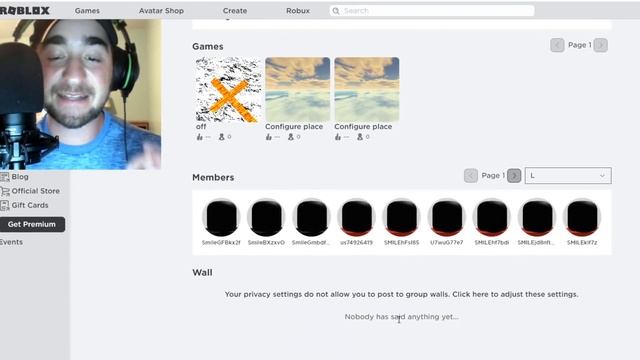The width and height of the screenshot is (640, 360).
Task: Go to previous Games page arrow
Action: point(557,45)
